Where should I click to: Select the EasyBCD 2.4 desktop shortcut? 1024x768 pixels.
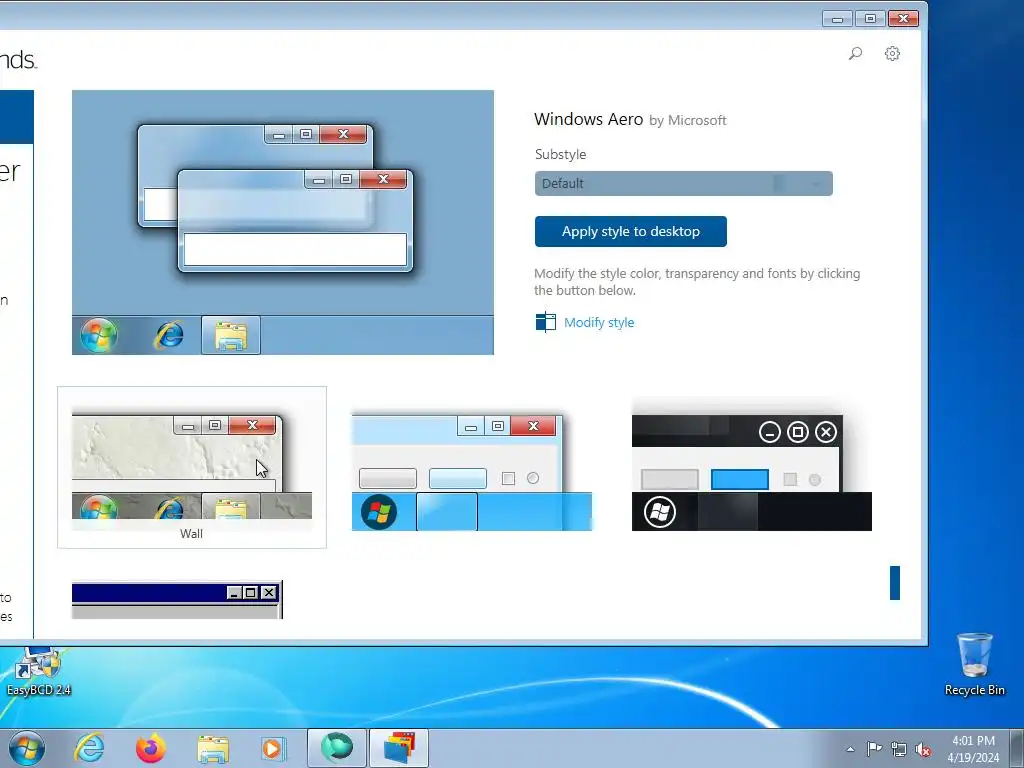(x=39, y=671)
